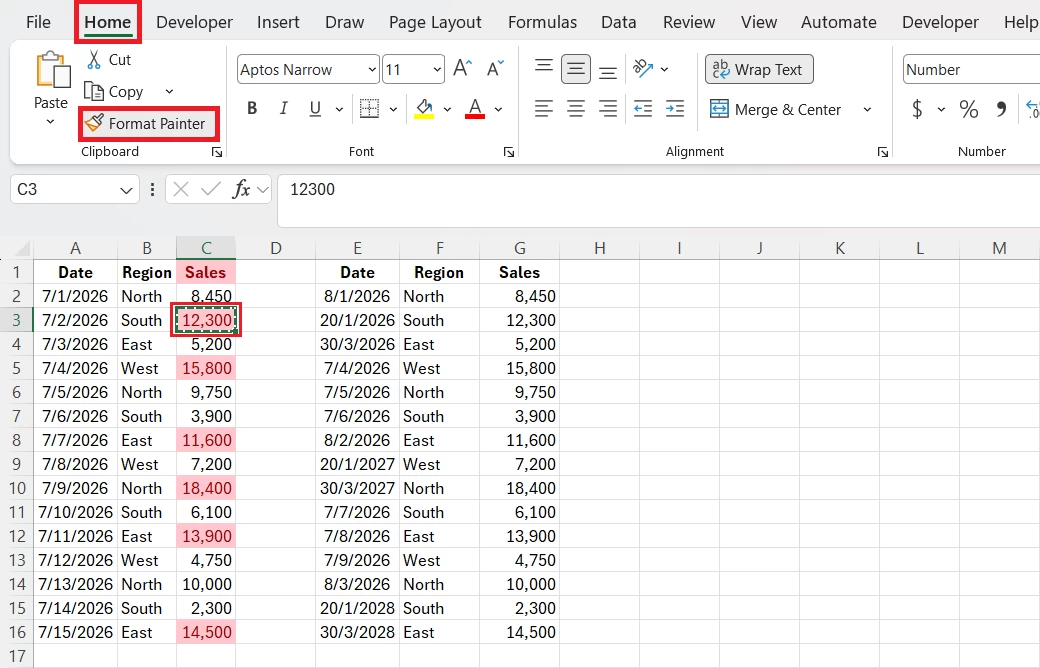The height and width of the screenshot is (668, 1040).
Task: Click the fx Insert Function icon
Action: [x=241, y=190]
